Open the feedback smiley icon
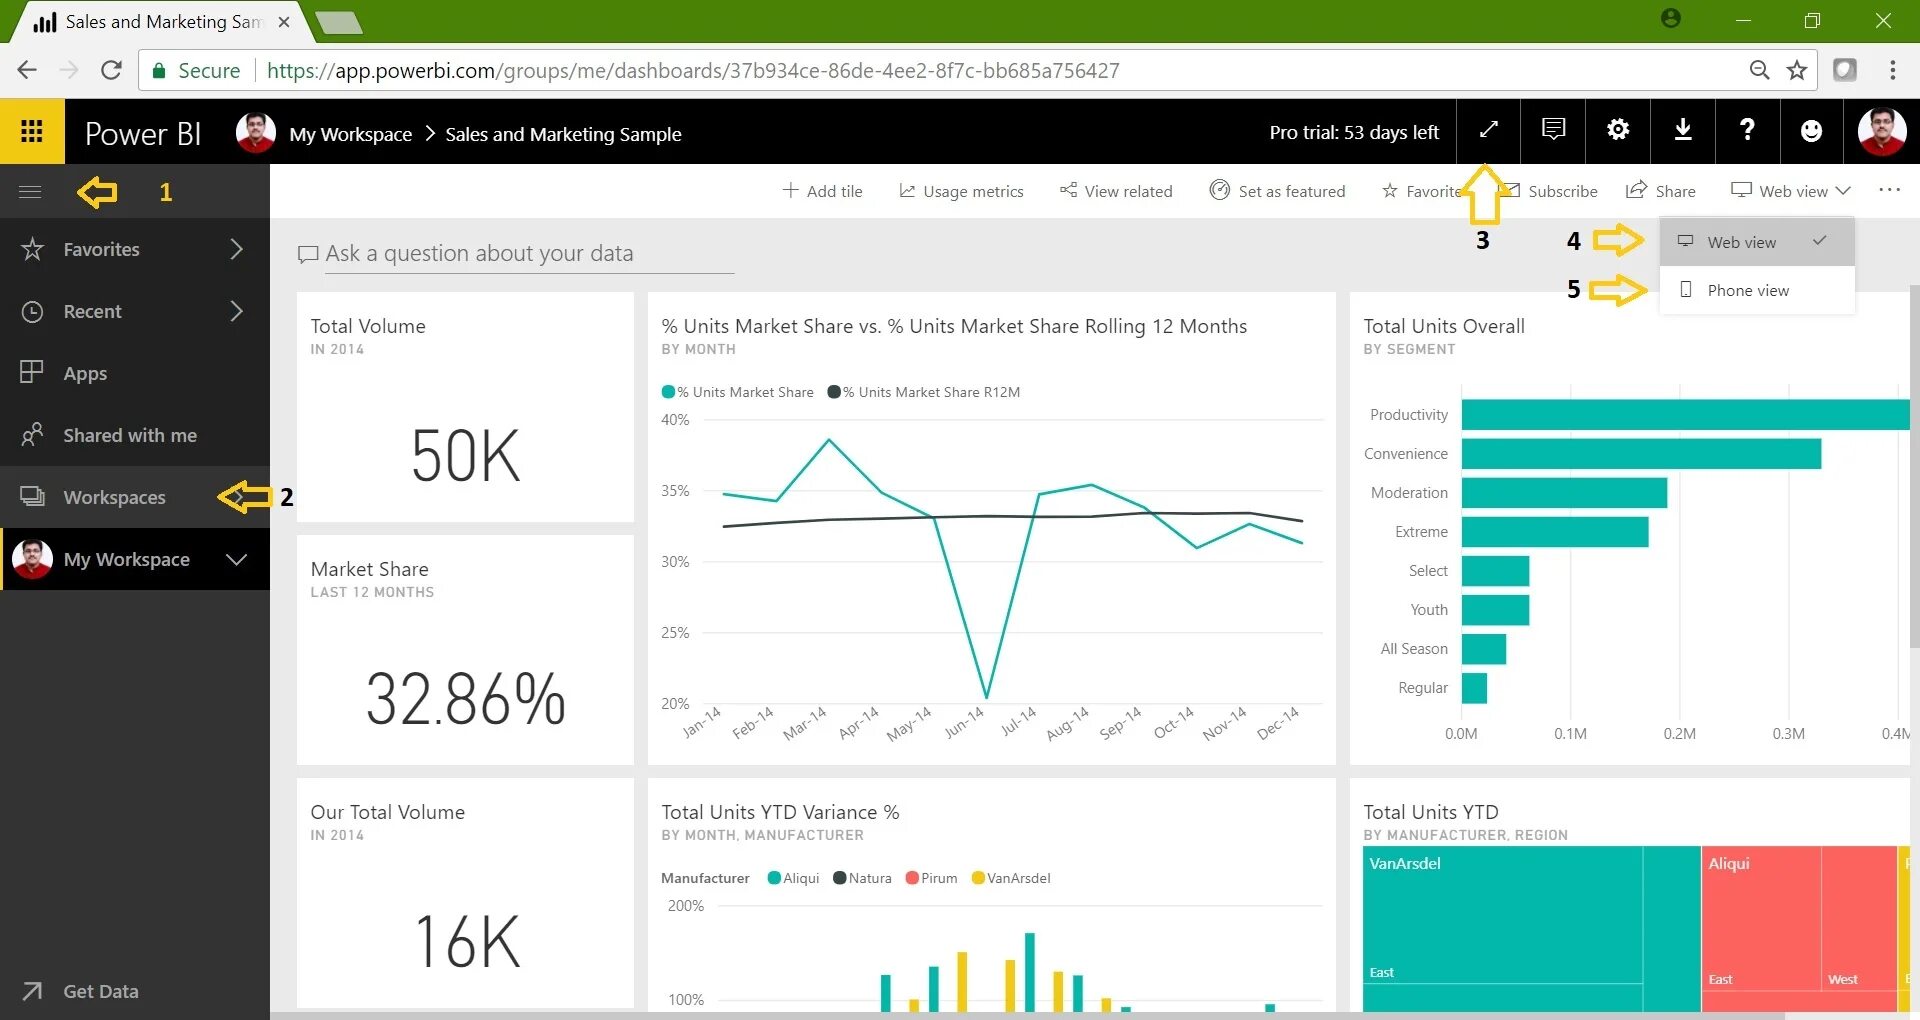 tap(1811, 130)
